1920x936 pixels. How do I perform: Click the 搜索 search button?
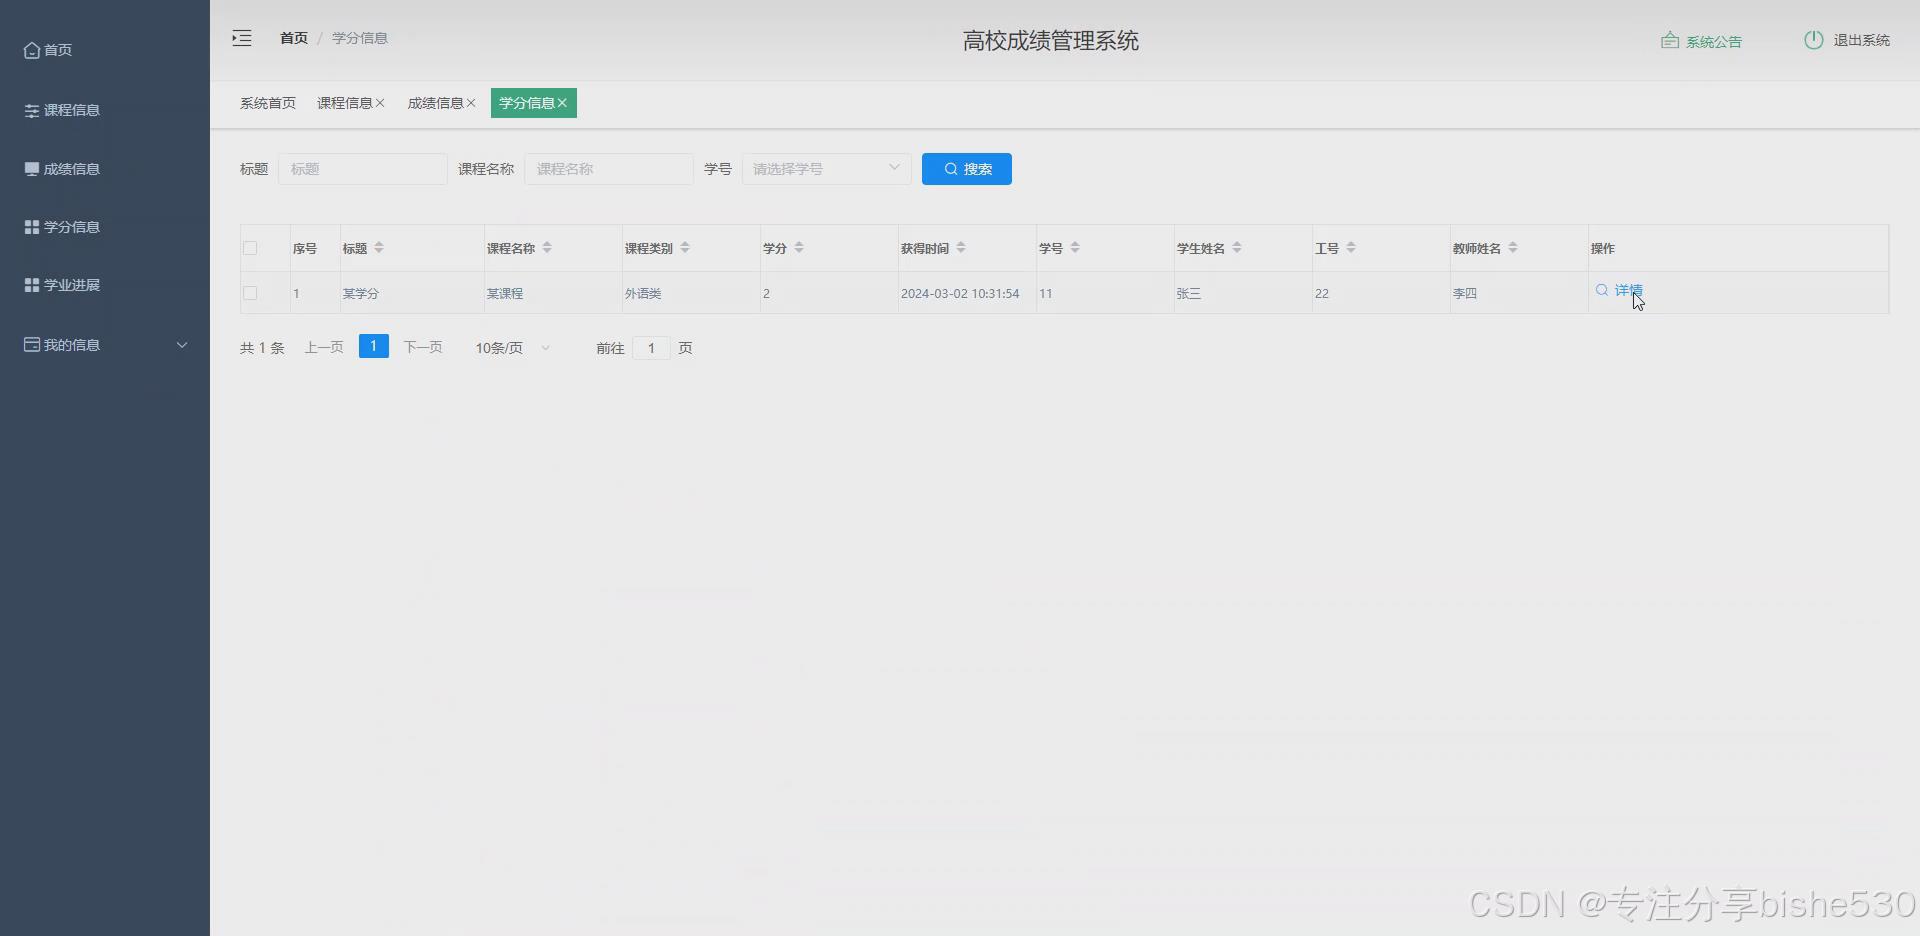click(967, 169)
